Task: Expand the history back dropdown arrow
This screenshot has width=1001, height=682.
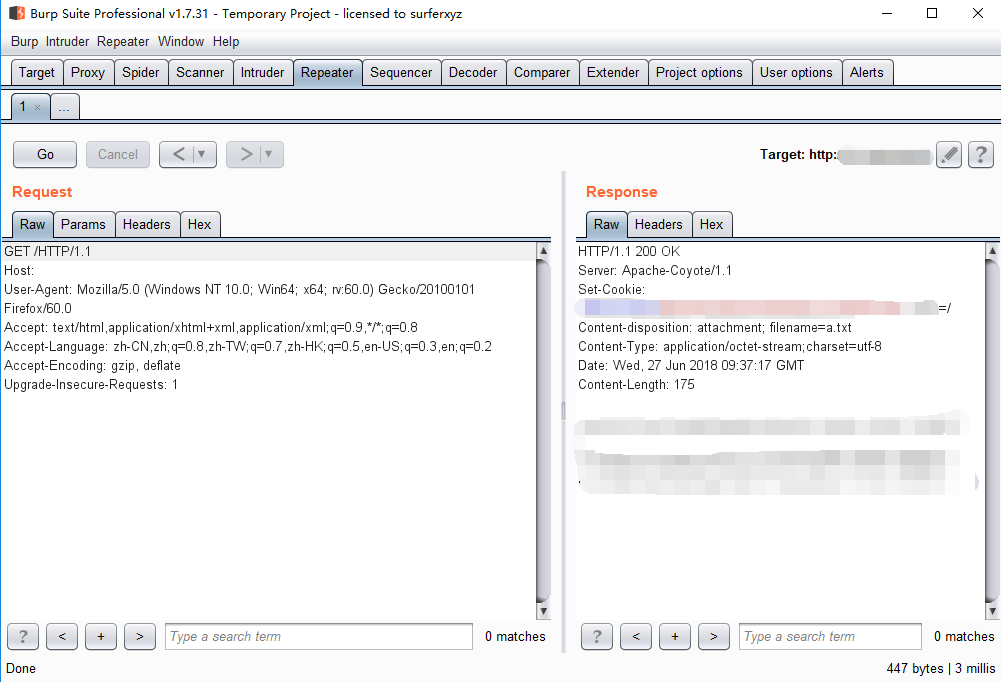Action: (202, 155)
